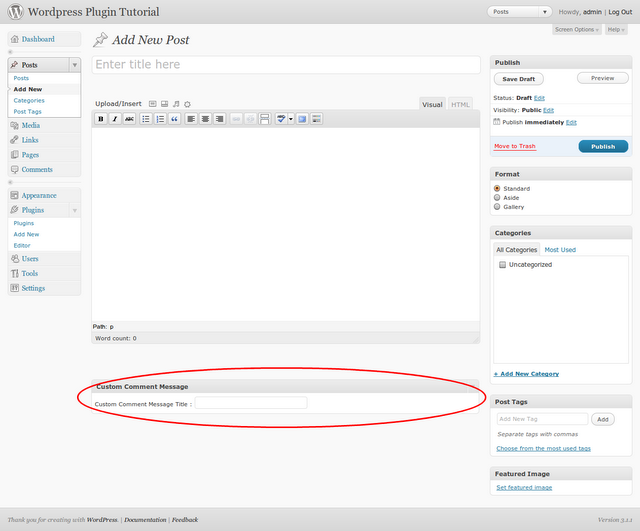Select the Aside post format
Screen dimensions: 640x531
497,198
